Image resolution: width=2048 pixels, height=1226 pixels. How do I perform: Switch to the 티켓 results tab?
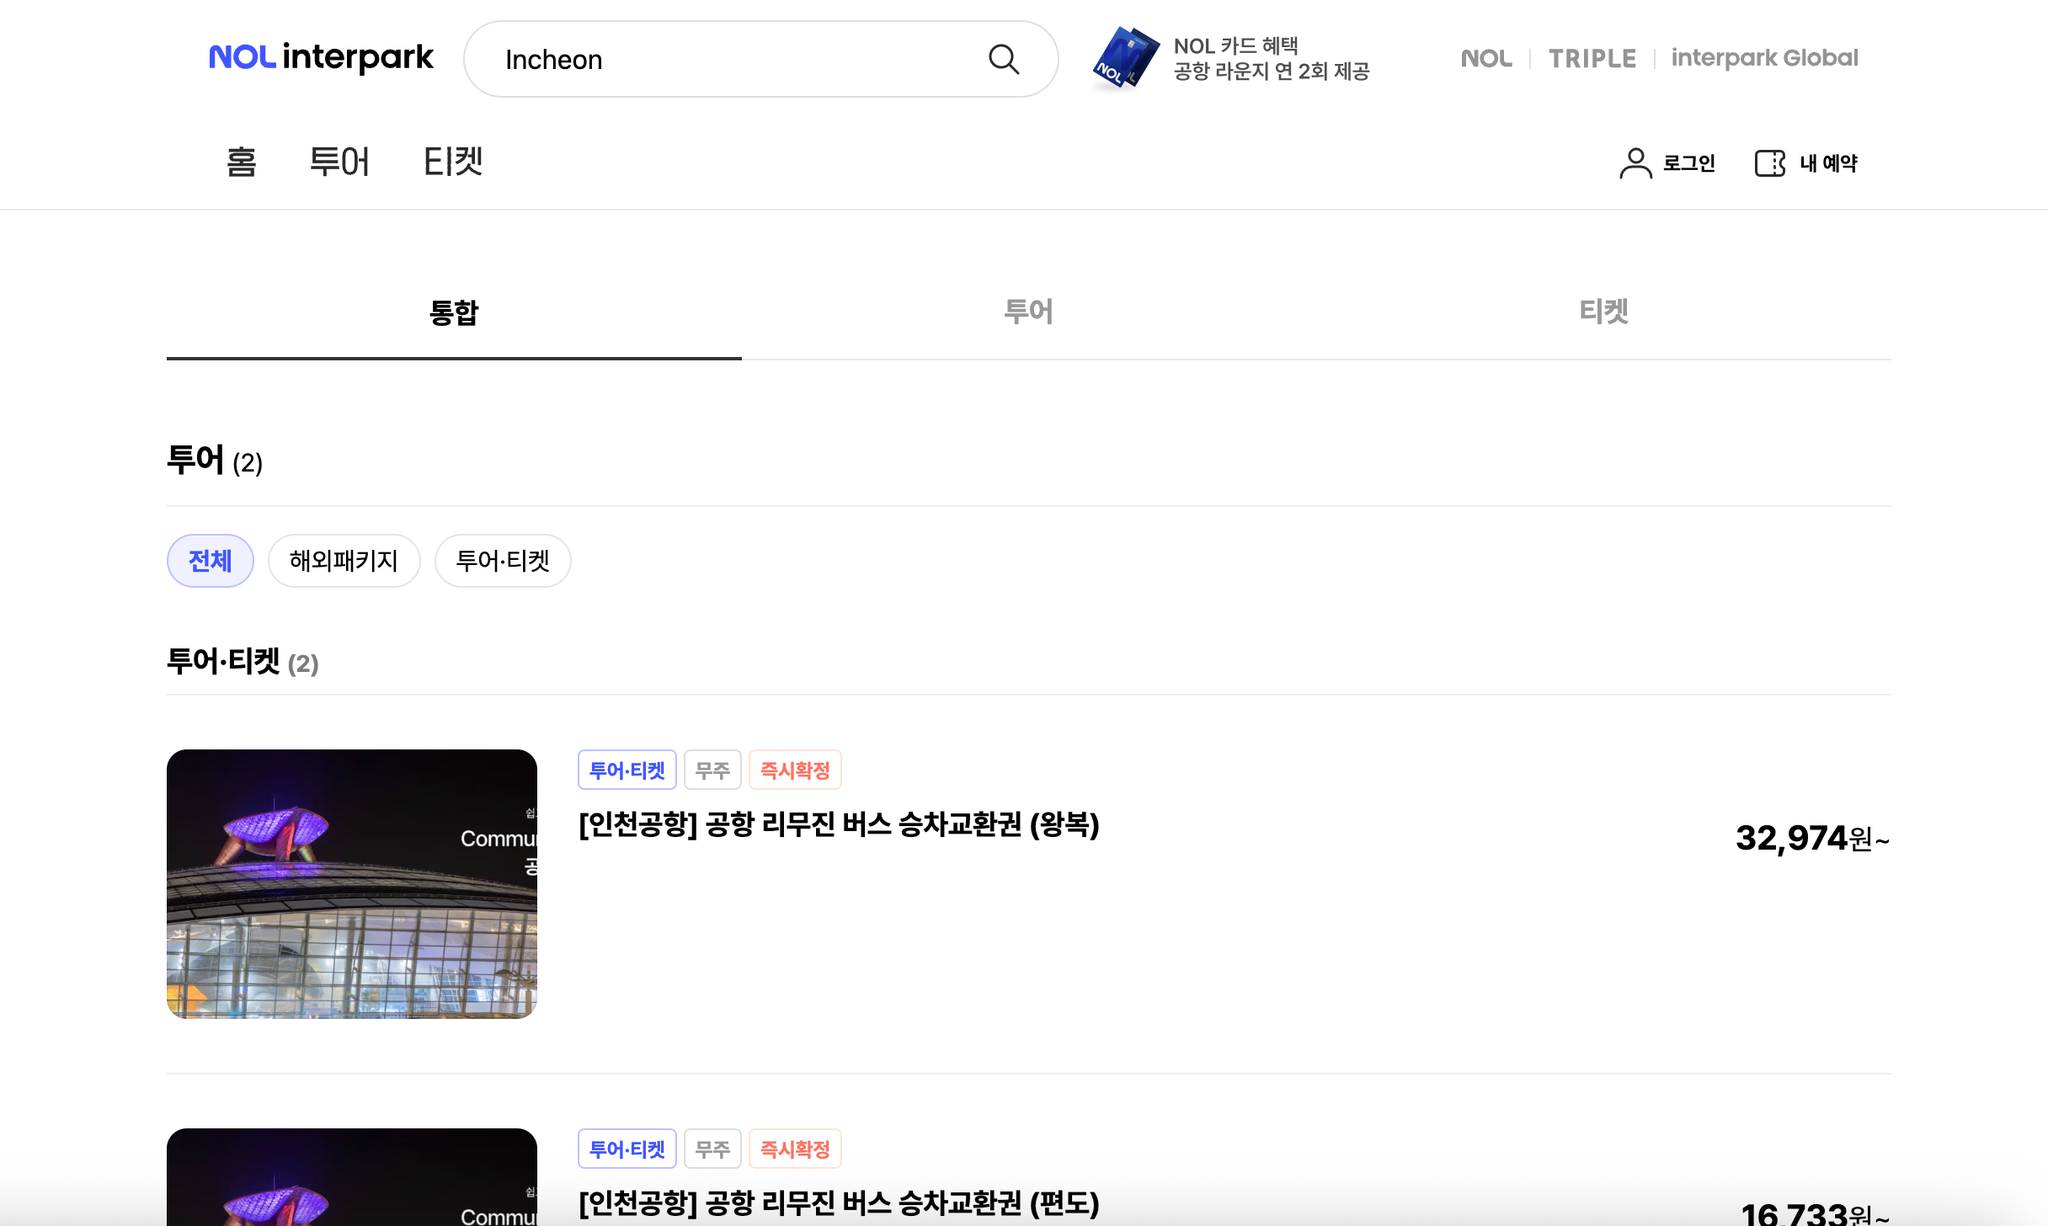pos(1603,312)
